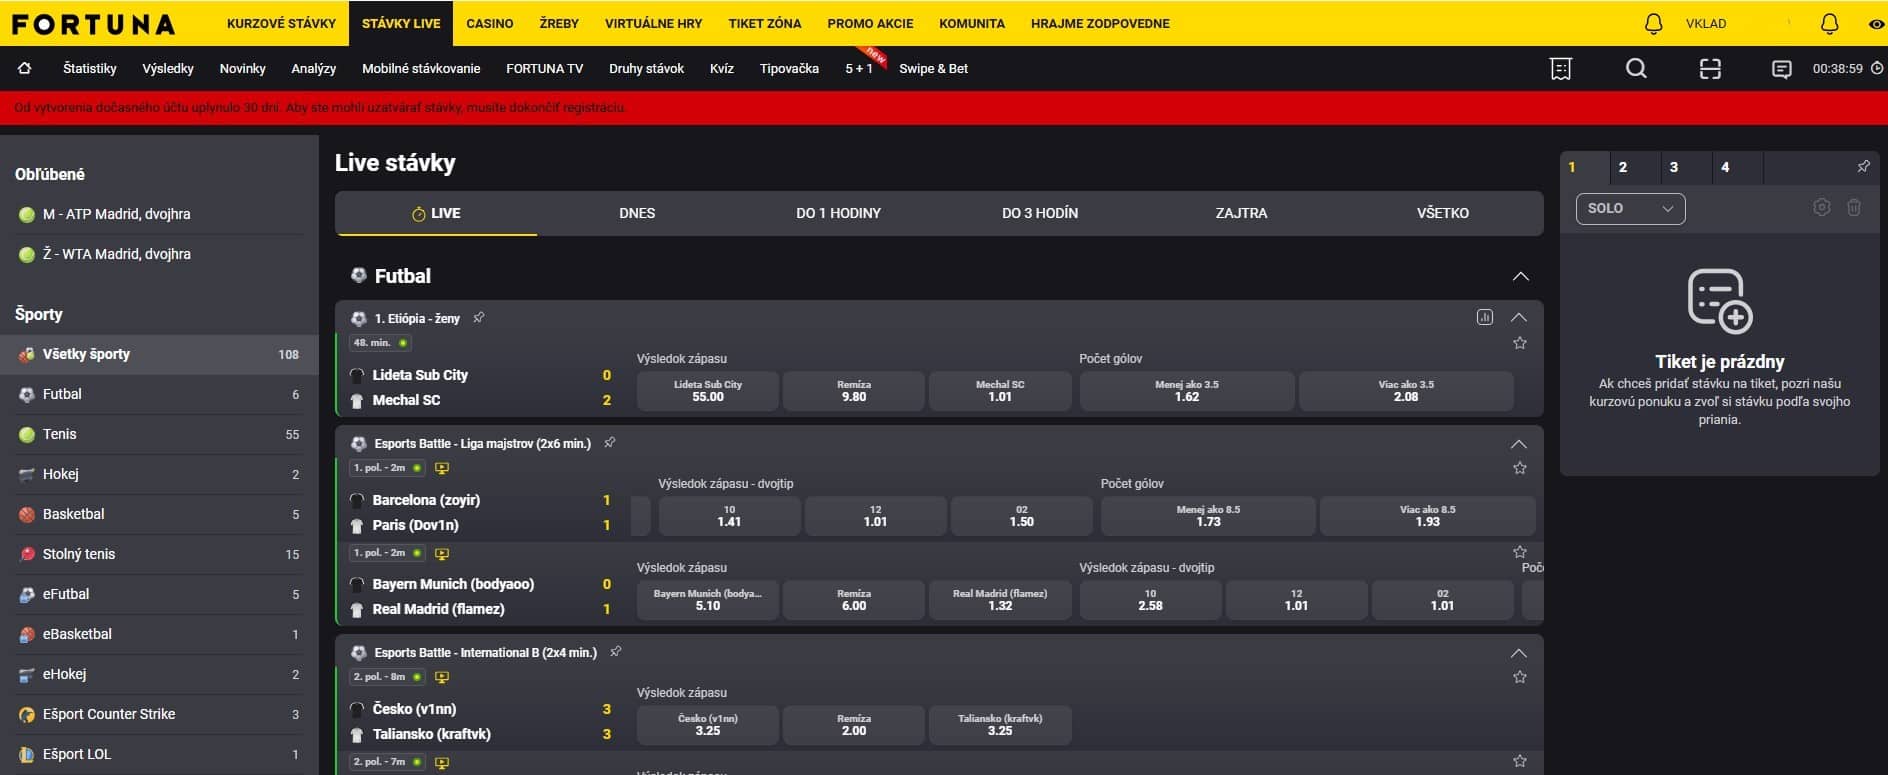1888x775 pixels.
Task: Collapse Esports Battle - Liga majstrov league
Action: [1519, 443]
